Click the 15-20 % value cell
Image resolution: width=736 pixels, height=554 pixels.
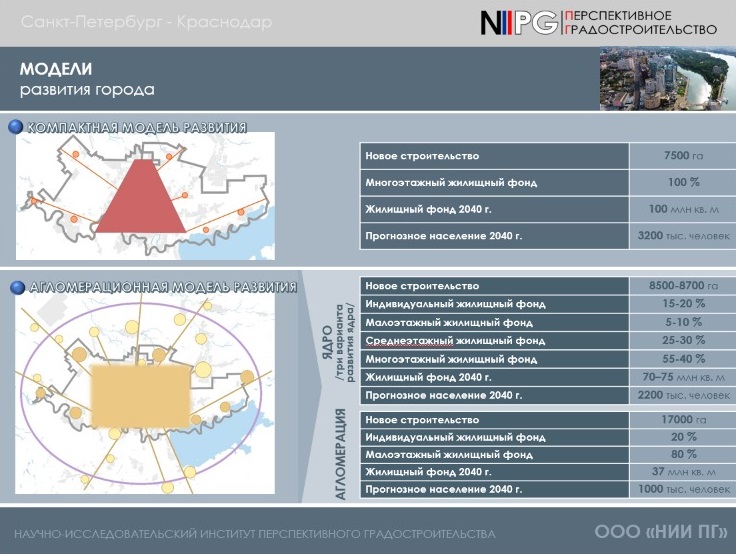(683, 304)
